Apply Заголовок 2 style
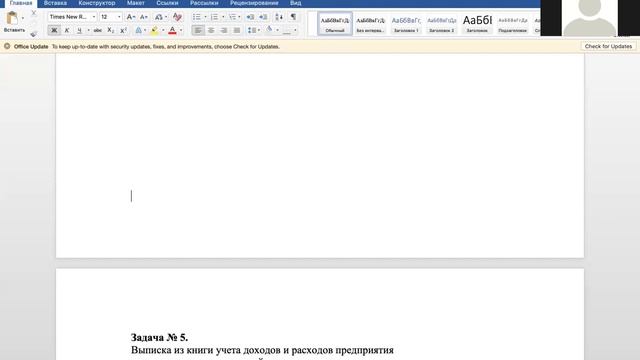640x360 pixels. click(442, 24)
